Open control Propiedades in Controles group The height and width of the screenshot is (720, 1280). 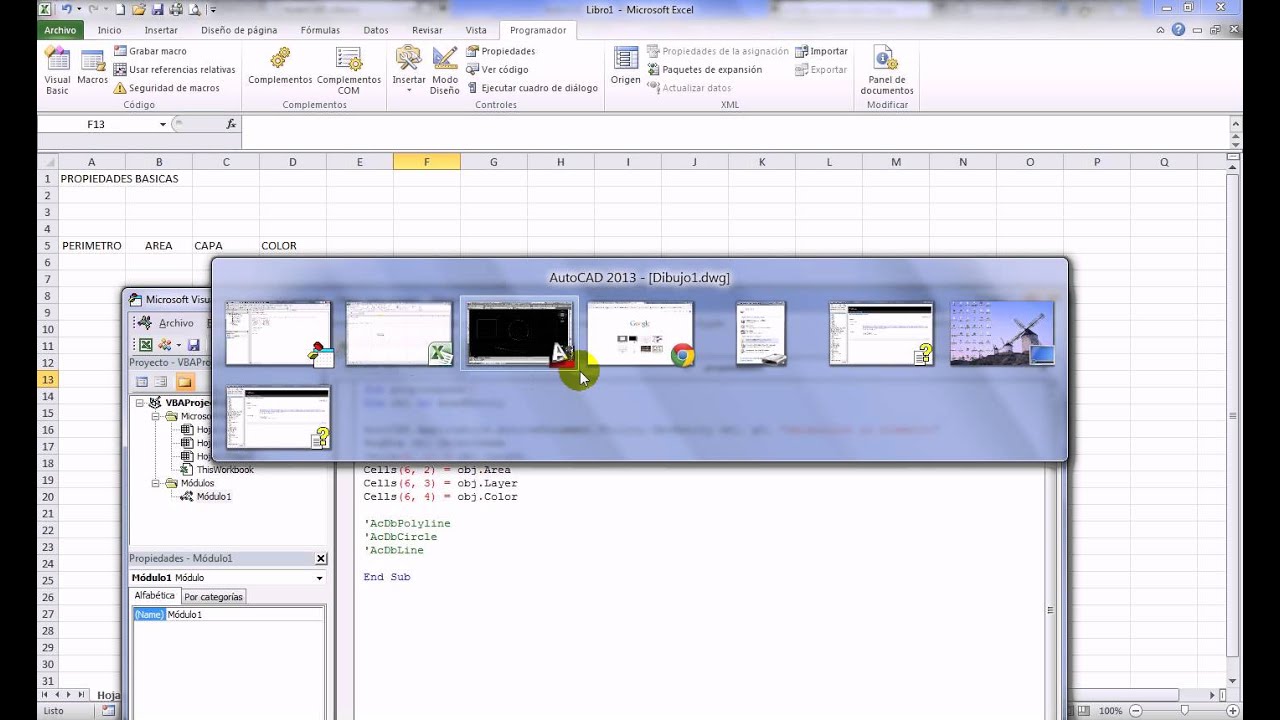[500, 51]
